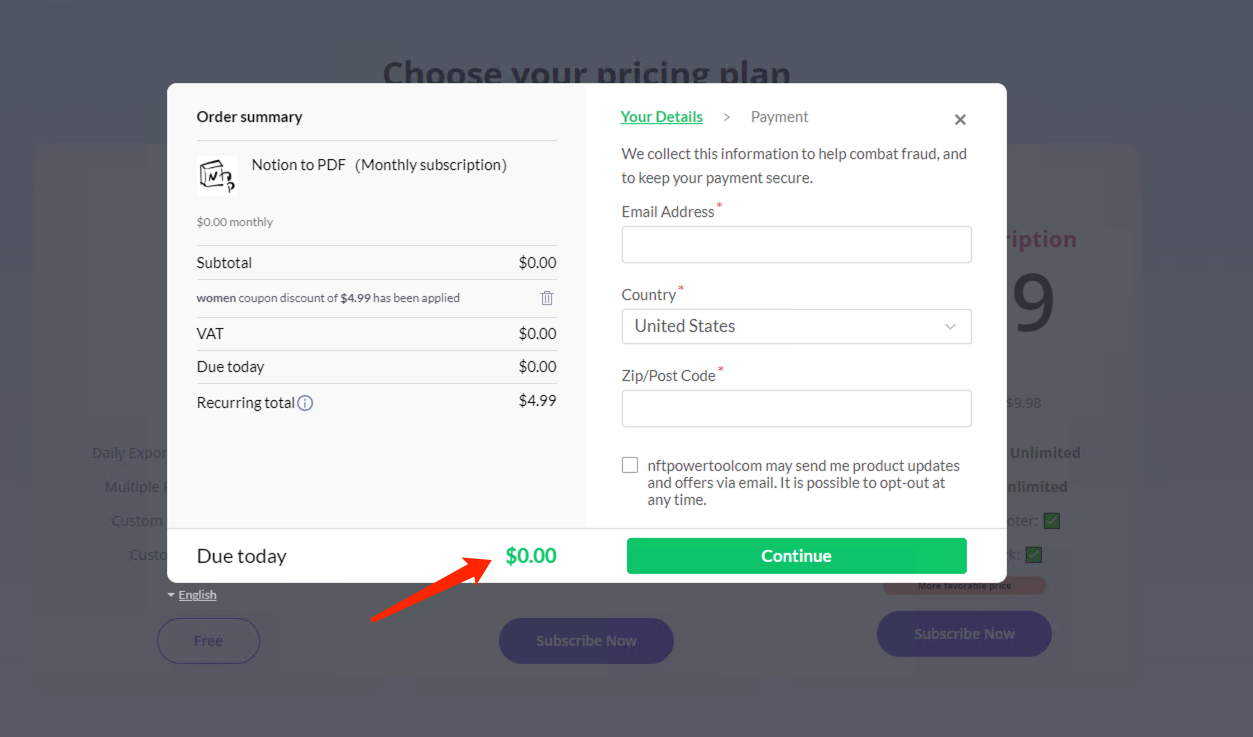Click the rightmost Subscribe Now button

point(963,633)
